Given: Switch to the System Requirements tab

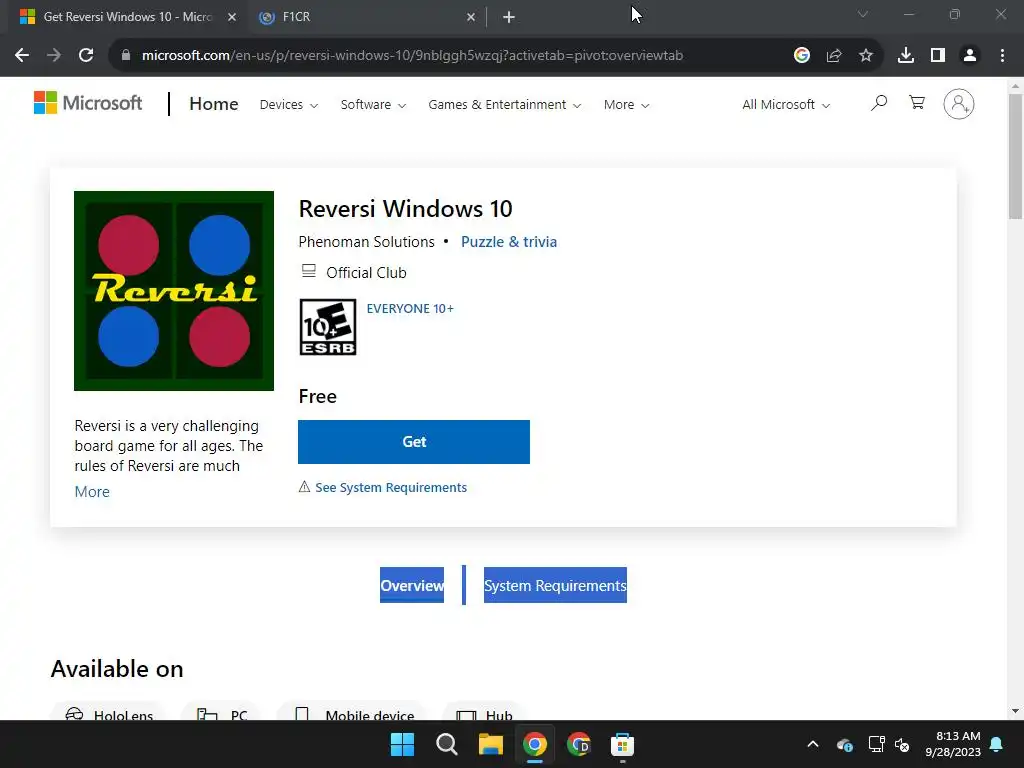Looking at the screenshot, I should pos(555,585).
